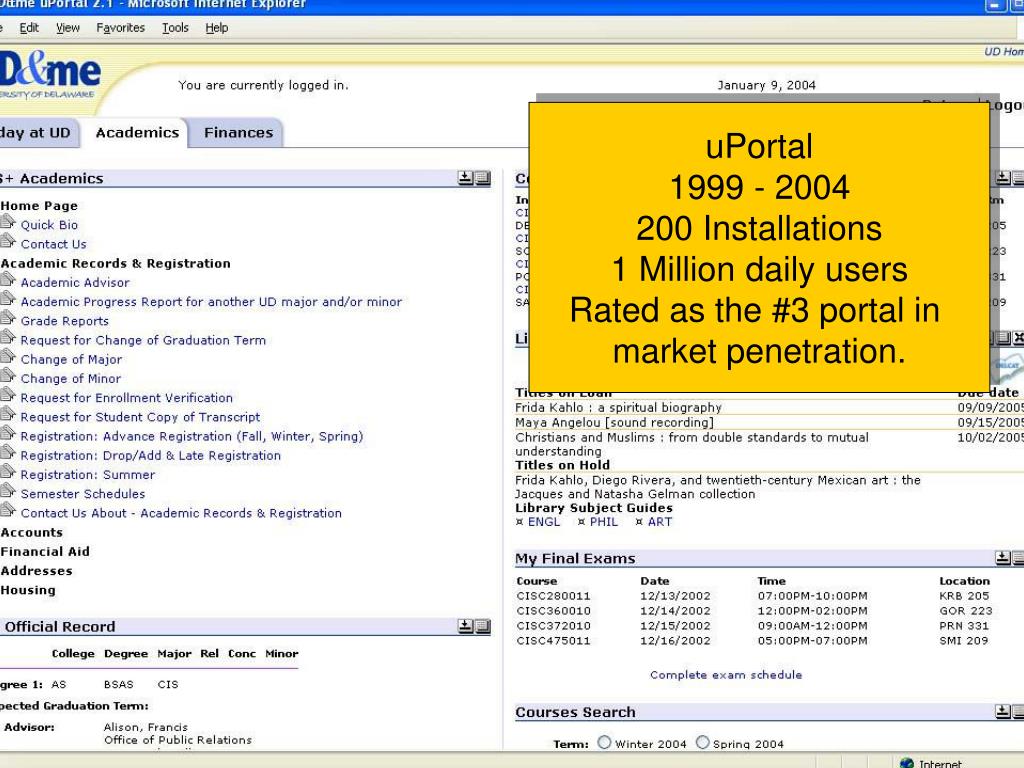
Task: Open the Complete exam schedule link
Action: (726, 675)
